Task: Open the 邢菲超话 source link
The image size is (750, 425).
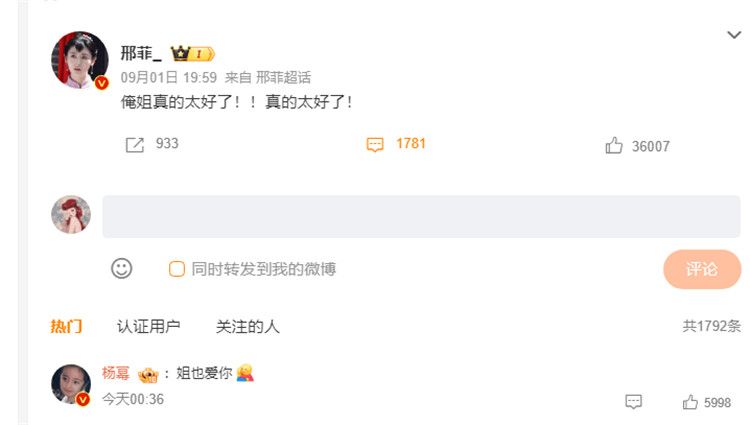Action: point(284,77)
